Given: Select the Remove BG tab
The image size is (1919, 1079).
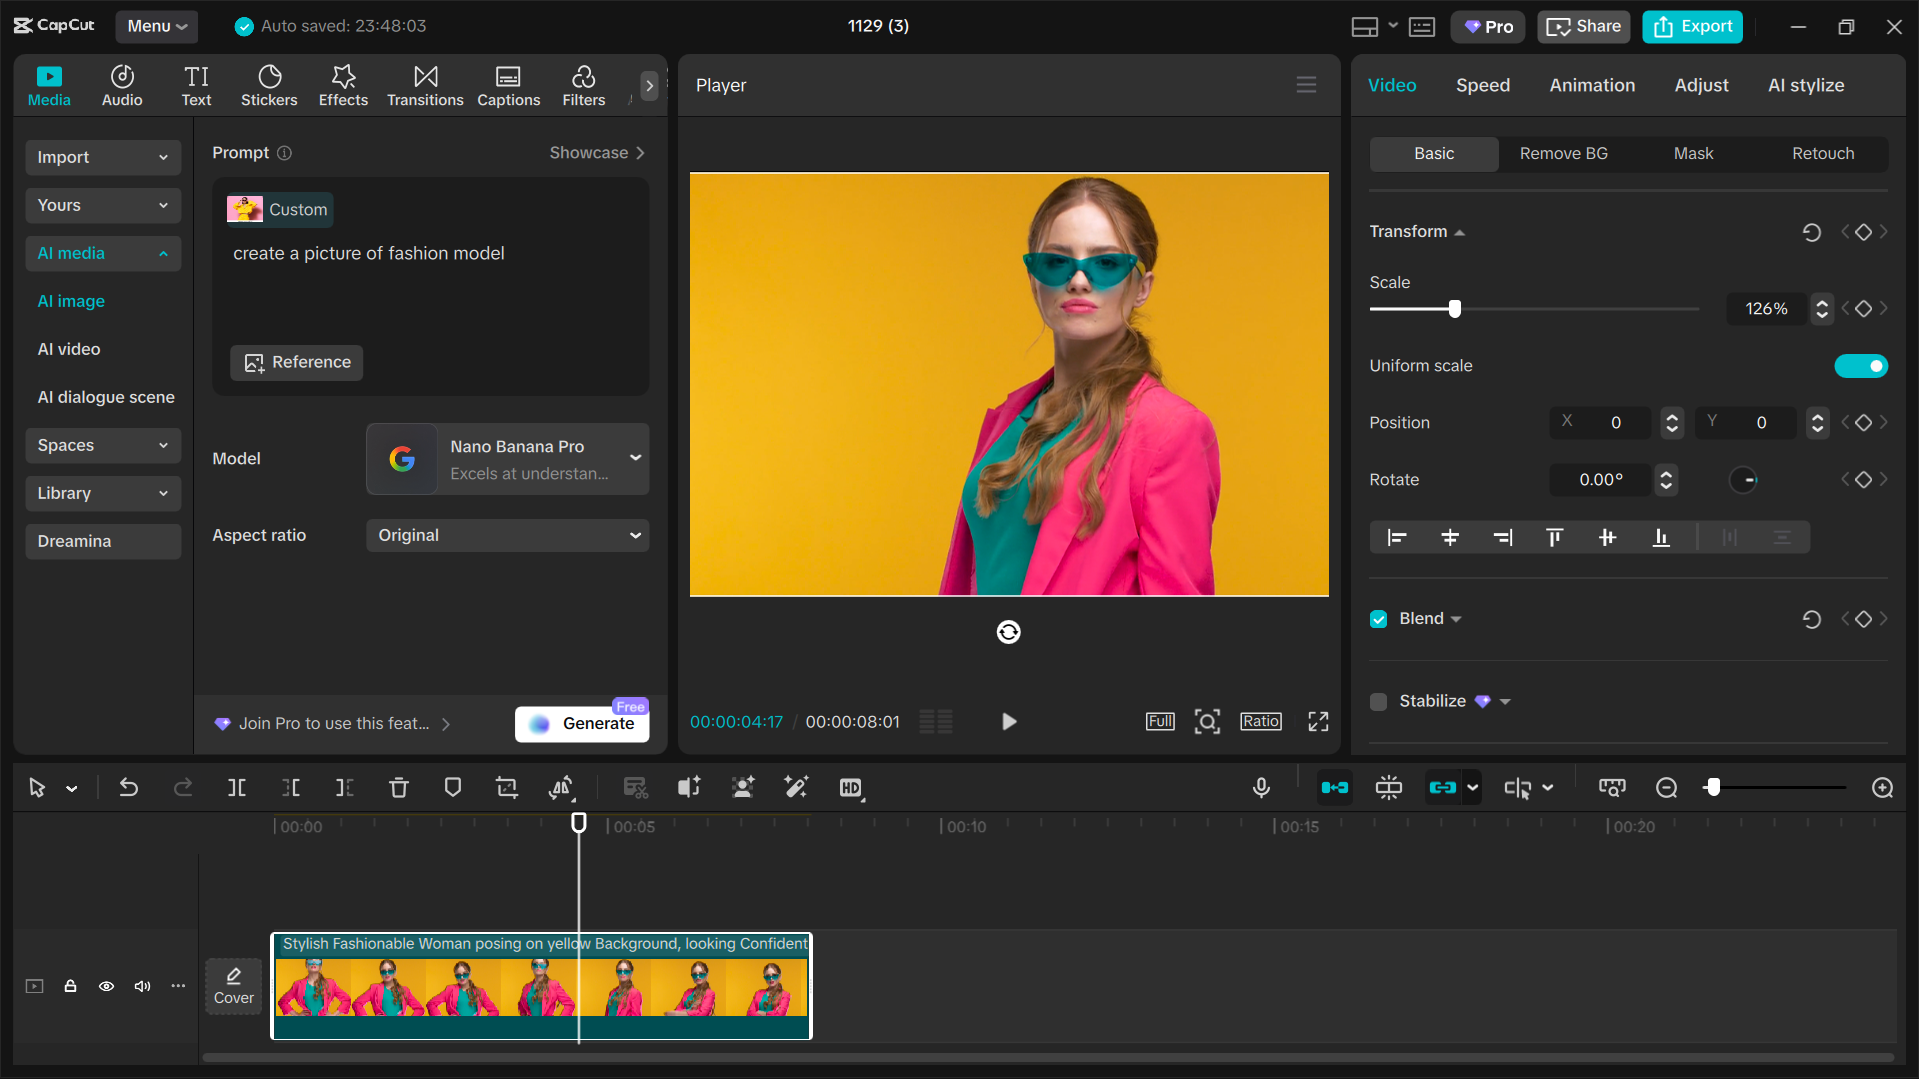Looking at the screenshot, I should pyautogui.click(x=1563, y=153).
